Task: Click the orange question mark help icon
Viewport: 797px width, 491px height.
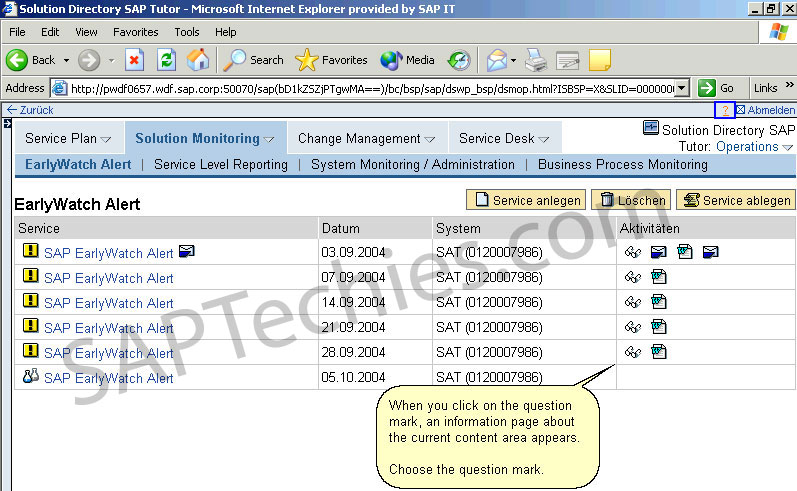Action: [x=725, y=110]
